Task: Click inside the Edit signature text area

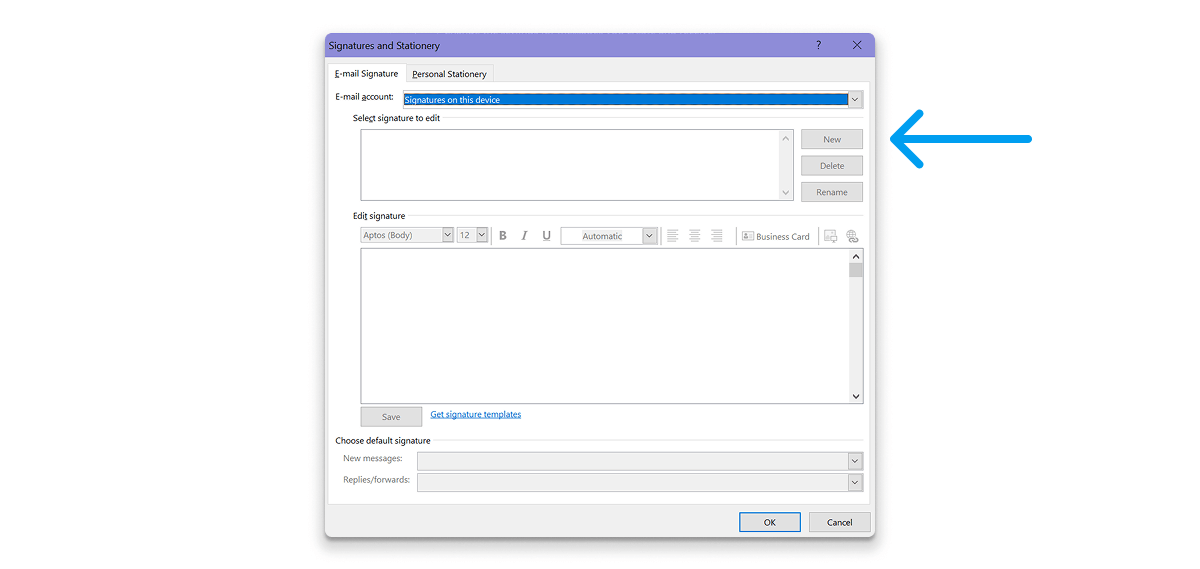Action: pyautogui.click(x=605, y=326)
